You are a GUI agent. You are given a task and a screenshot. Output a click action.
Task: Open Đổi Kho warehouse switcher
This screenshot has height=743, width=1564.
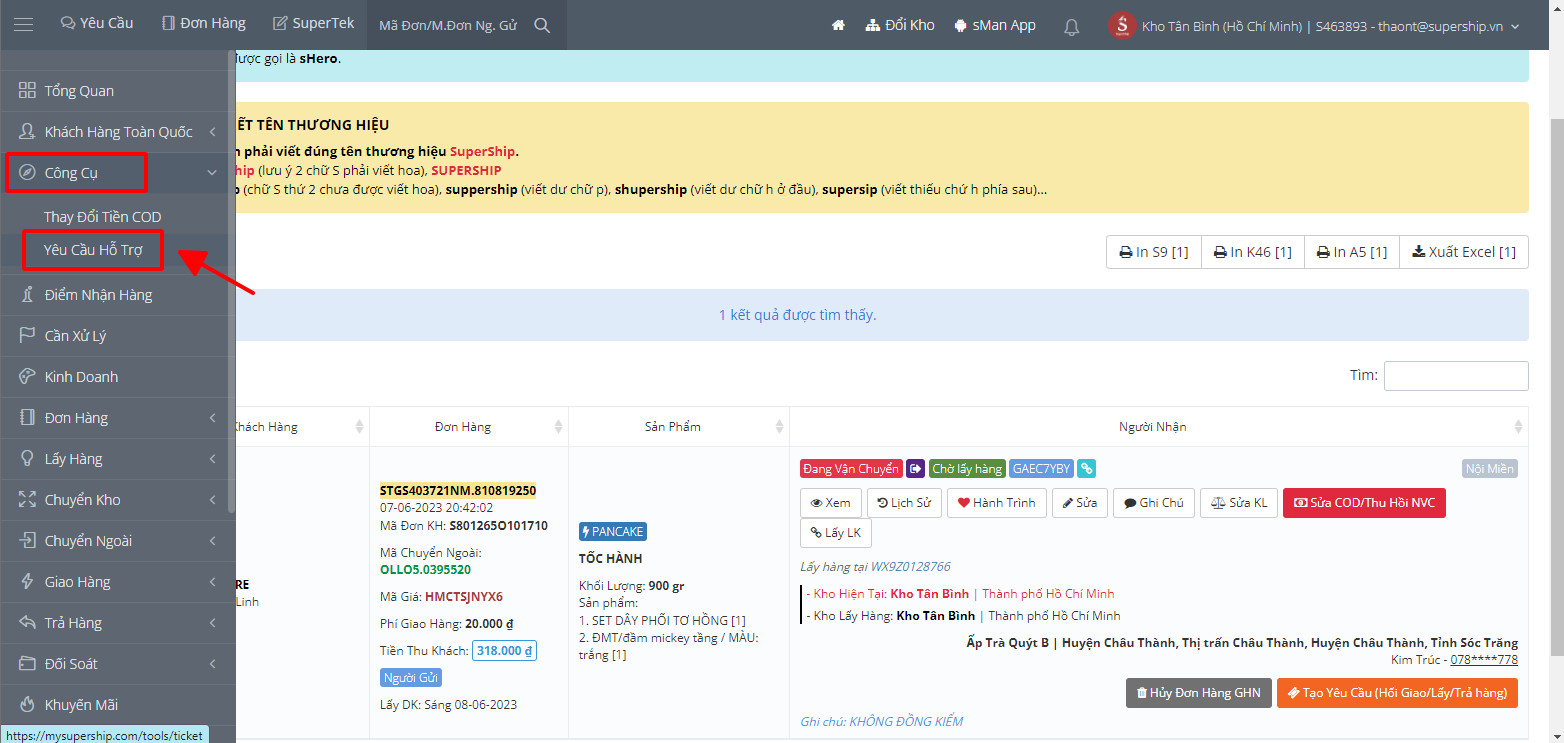point(900,25)
